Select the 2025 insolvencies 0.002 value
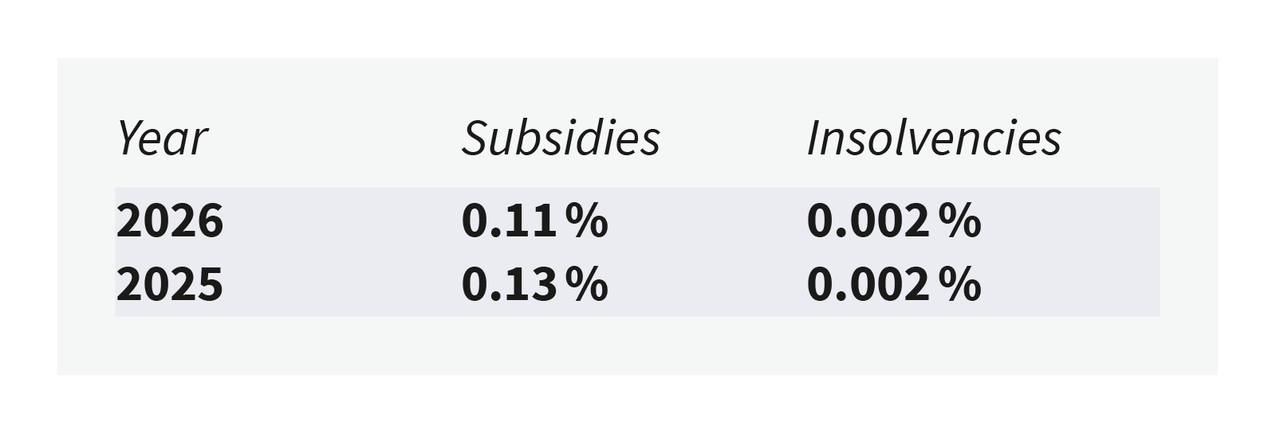 [868, 285]
